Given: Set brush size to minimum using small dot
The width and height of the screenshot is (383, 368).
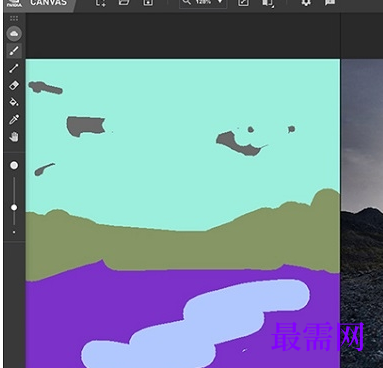Looking at the screenshot, I should point(14,232).
